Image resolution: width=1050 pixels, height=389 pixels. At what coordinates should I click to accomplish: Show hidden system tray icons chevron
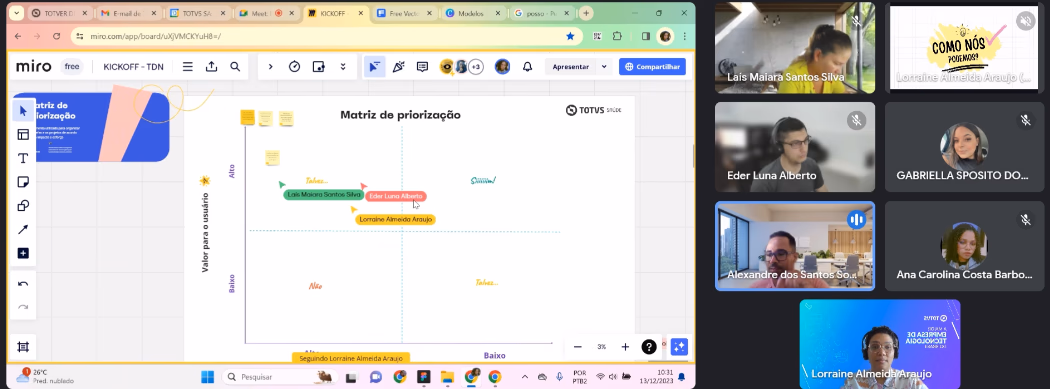pos(525,377)
